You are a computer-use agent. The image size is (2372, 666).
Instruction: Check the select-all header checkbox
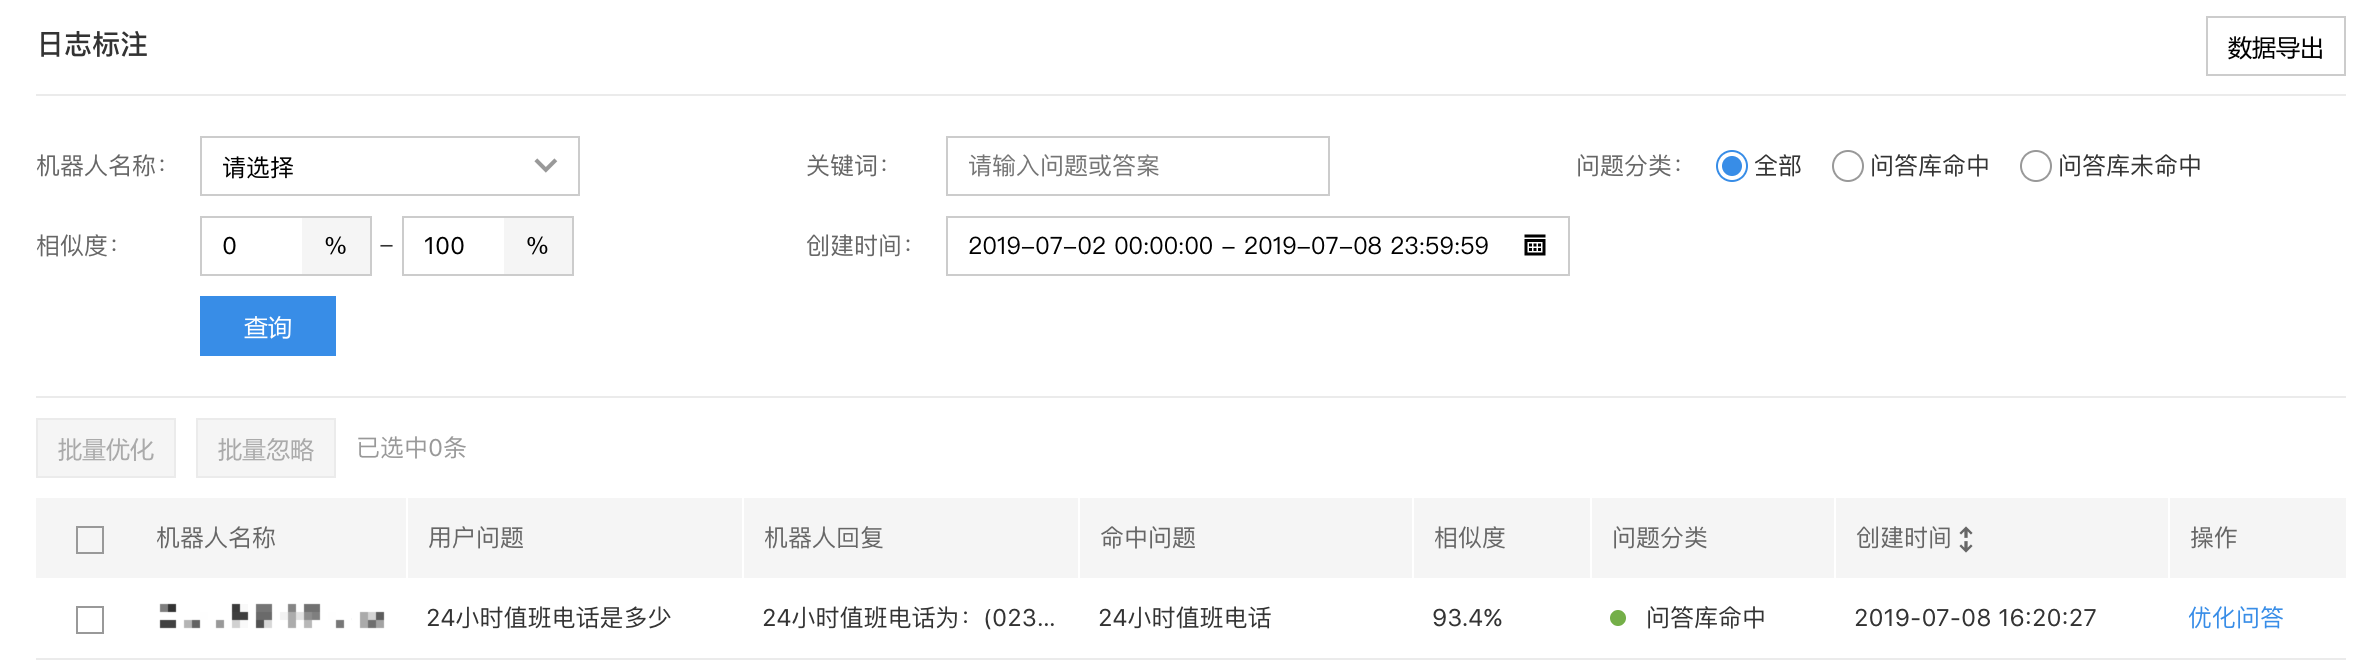pyautogui.click(x=90, y=540)
